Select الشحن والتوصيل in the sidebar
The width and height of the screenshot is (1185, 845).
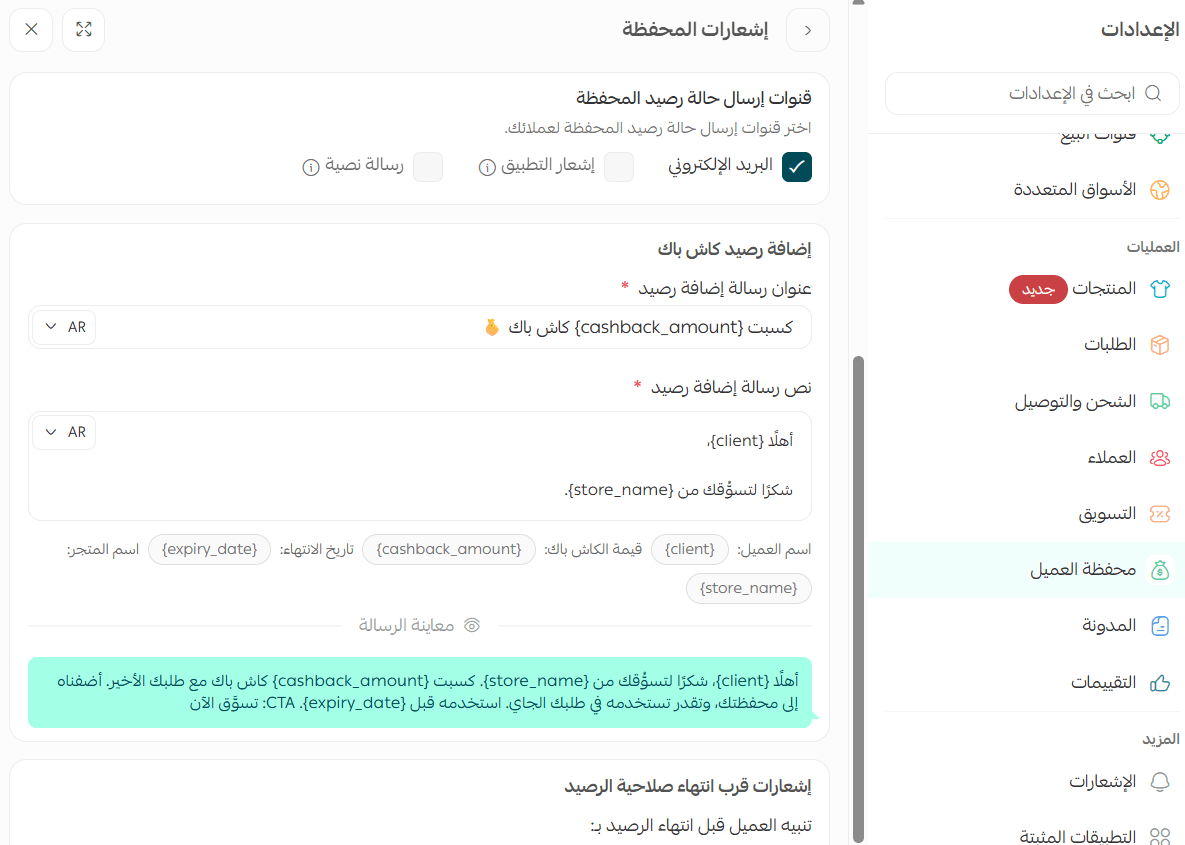[1026, 401]
